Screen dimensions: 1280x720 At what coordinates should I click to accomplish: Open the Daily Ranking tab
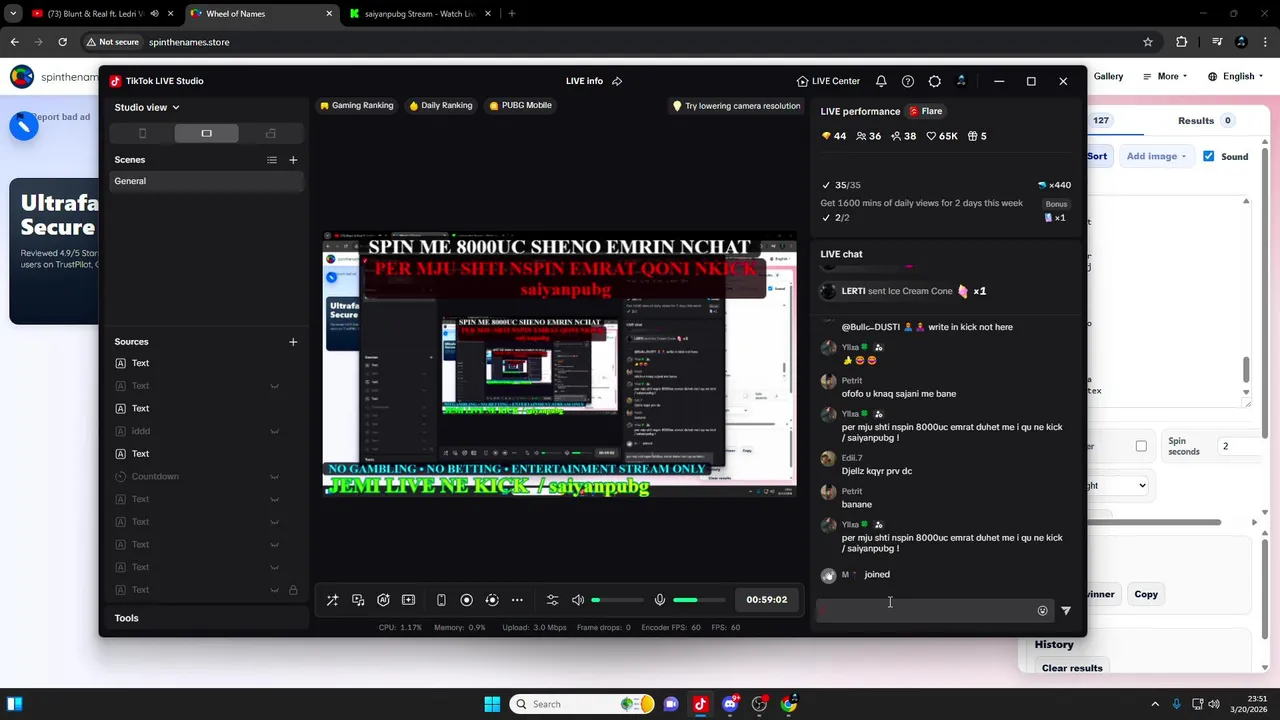click(440, 105)
